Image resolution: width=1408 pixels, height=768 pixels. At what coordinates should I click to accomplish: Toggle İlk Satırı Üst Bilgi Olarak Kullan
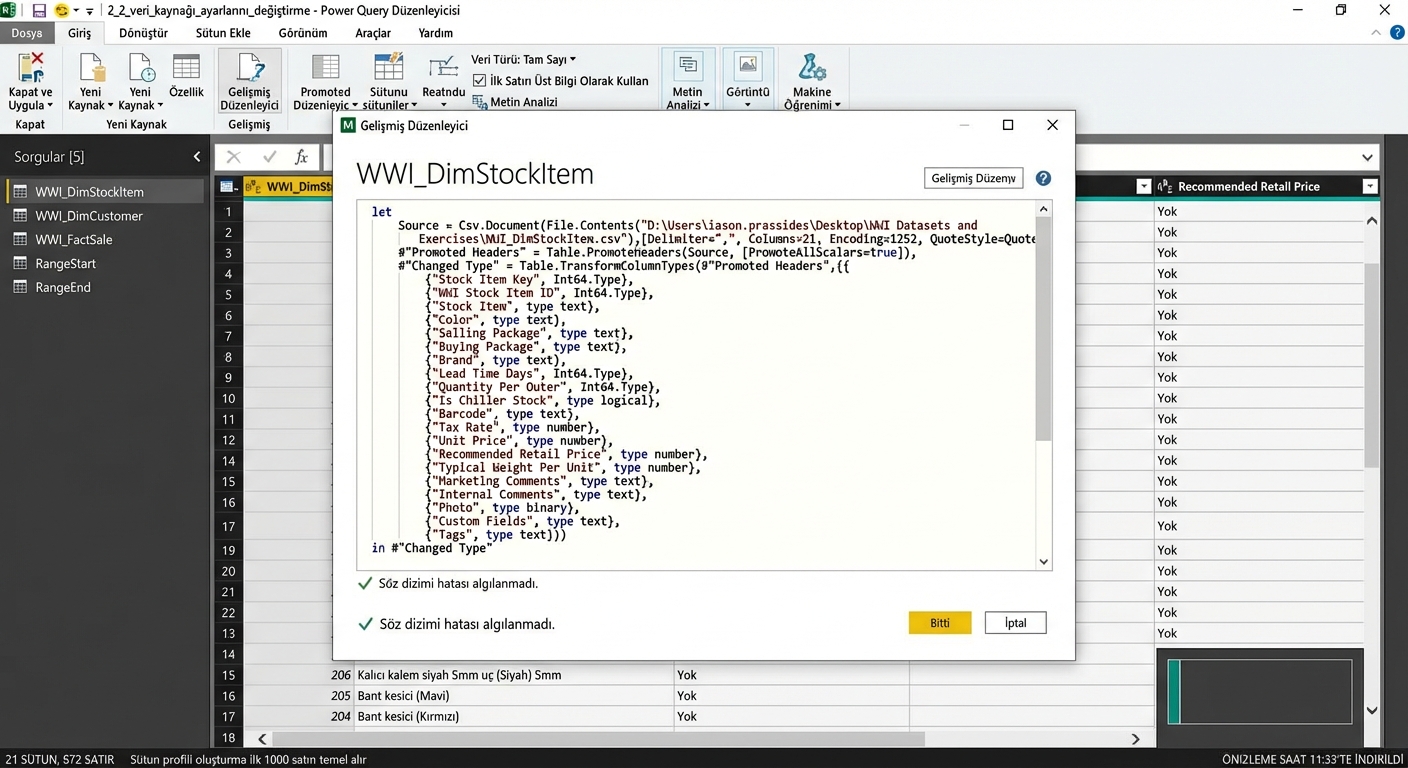480,81
